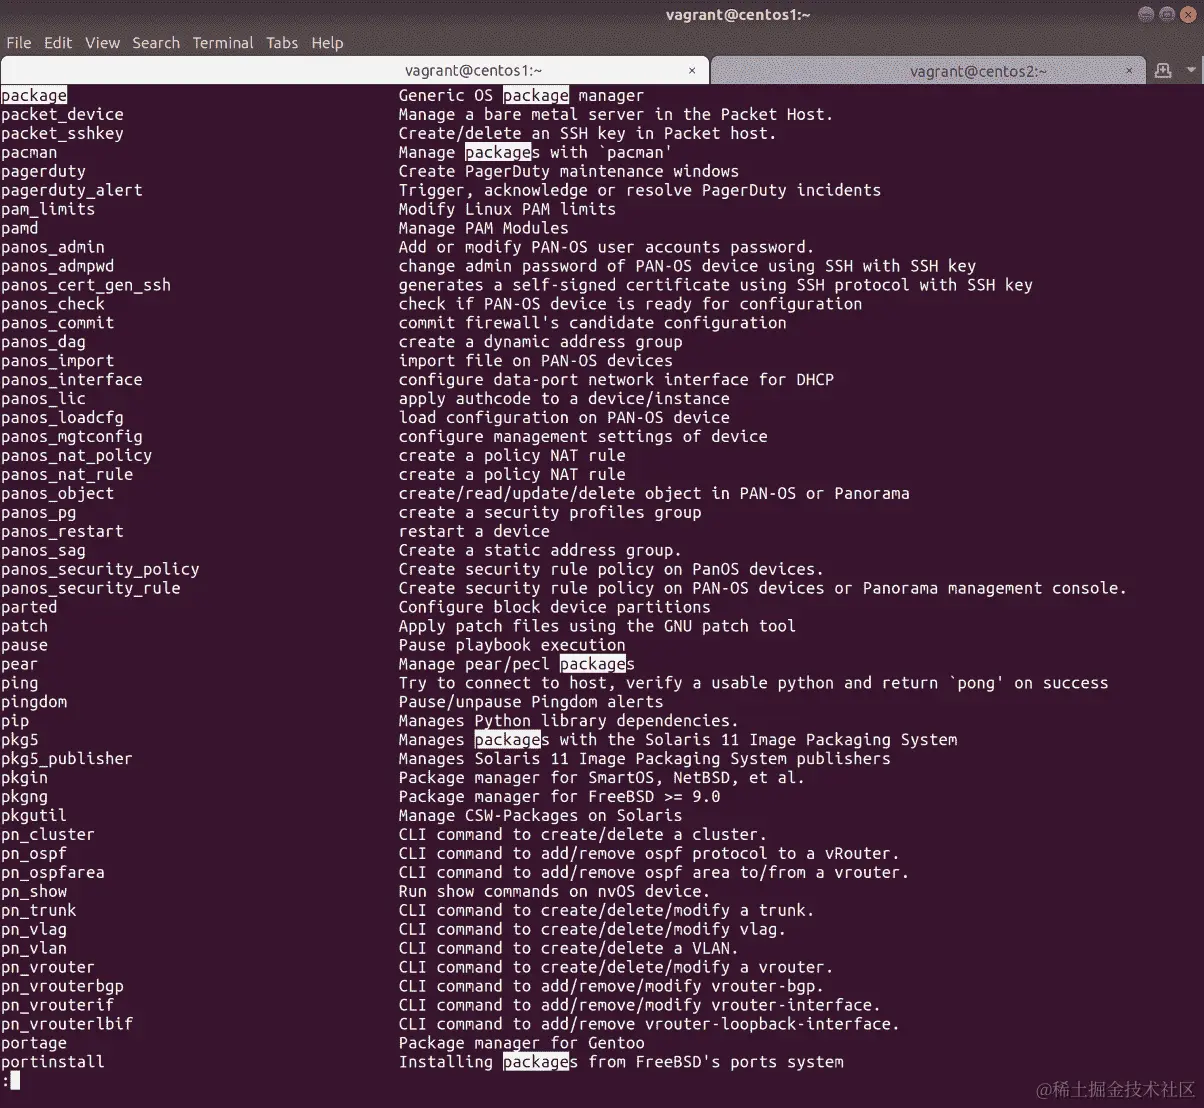1204x1108 pixels.
Task: Open the Tabs menu
Action: coord(282,43)
